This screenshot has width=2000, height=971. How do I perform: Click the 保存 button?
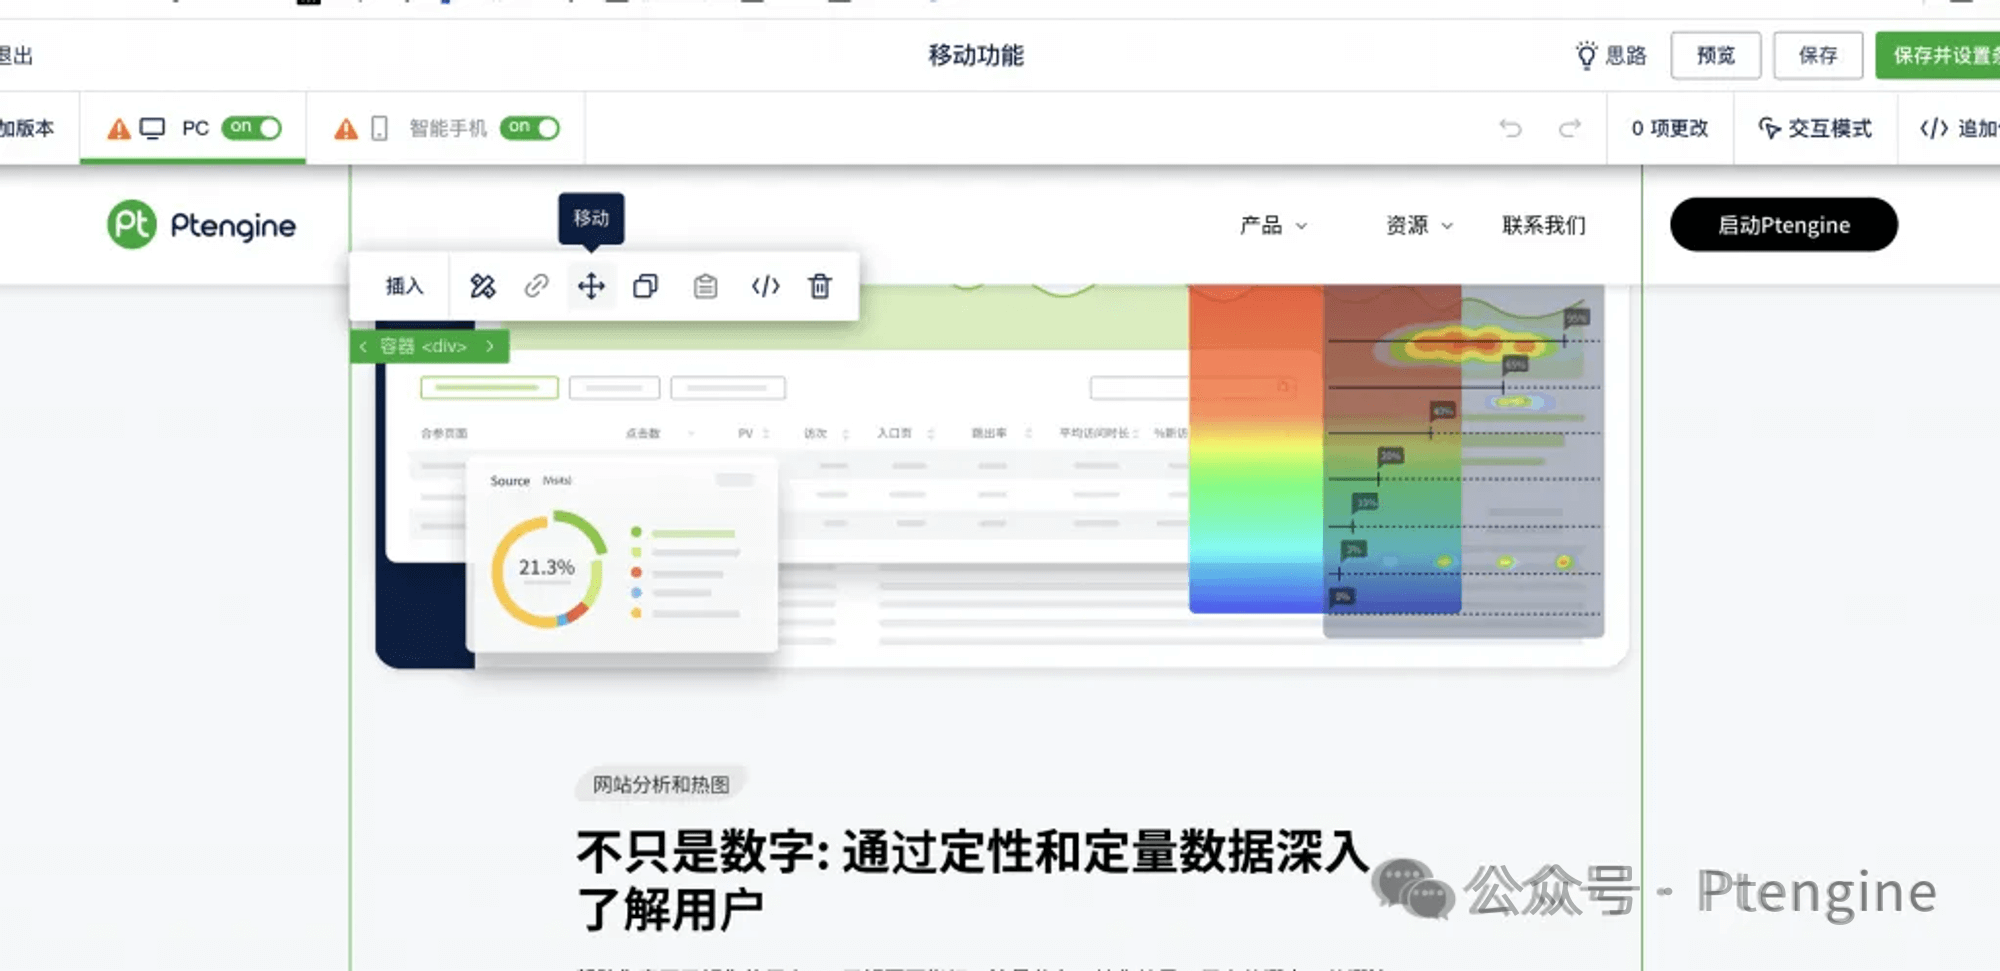coord(1817,55)
